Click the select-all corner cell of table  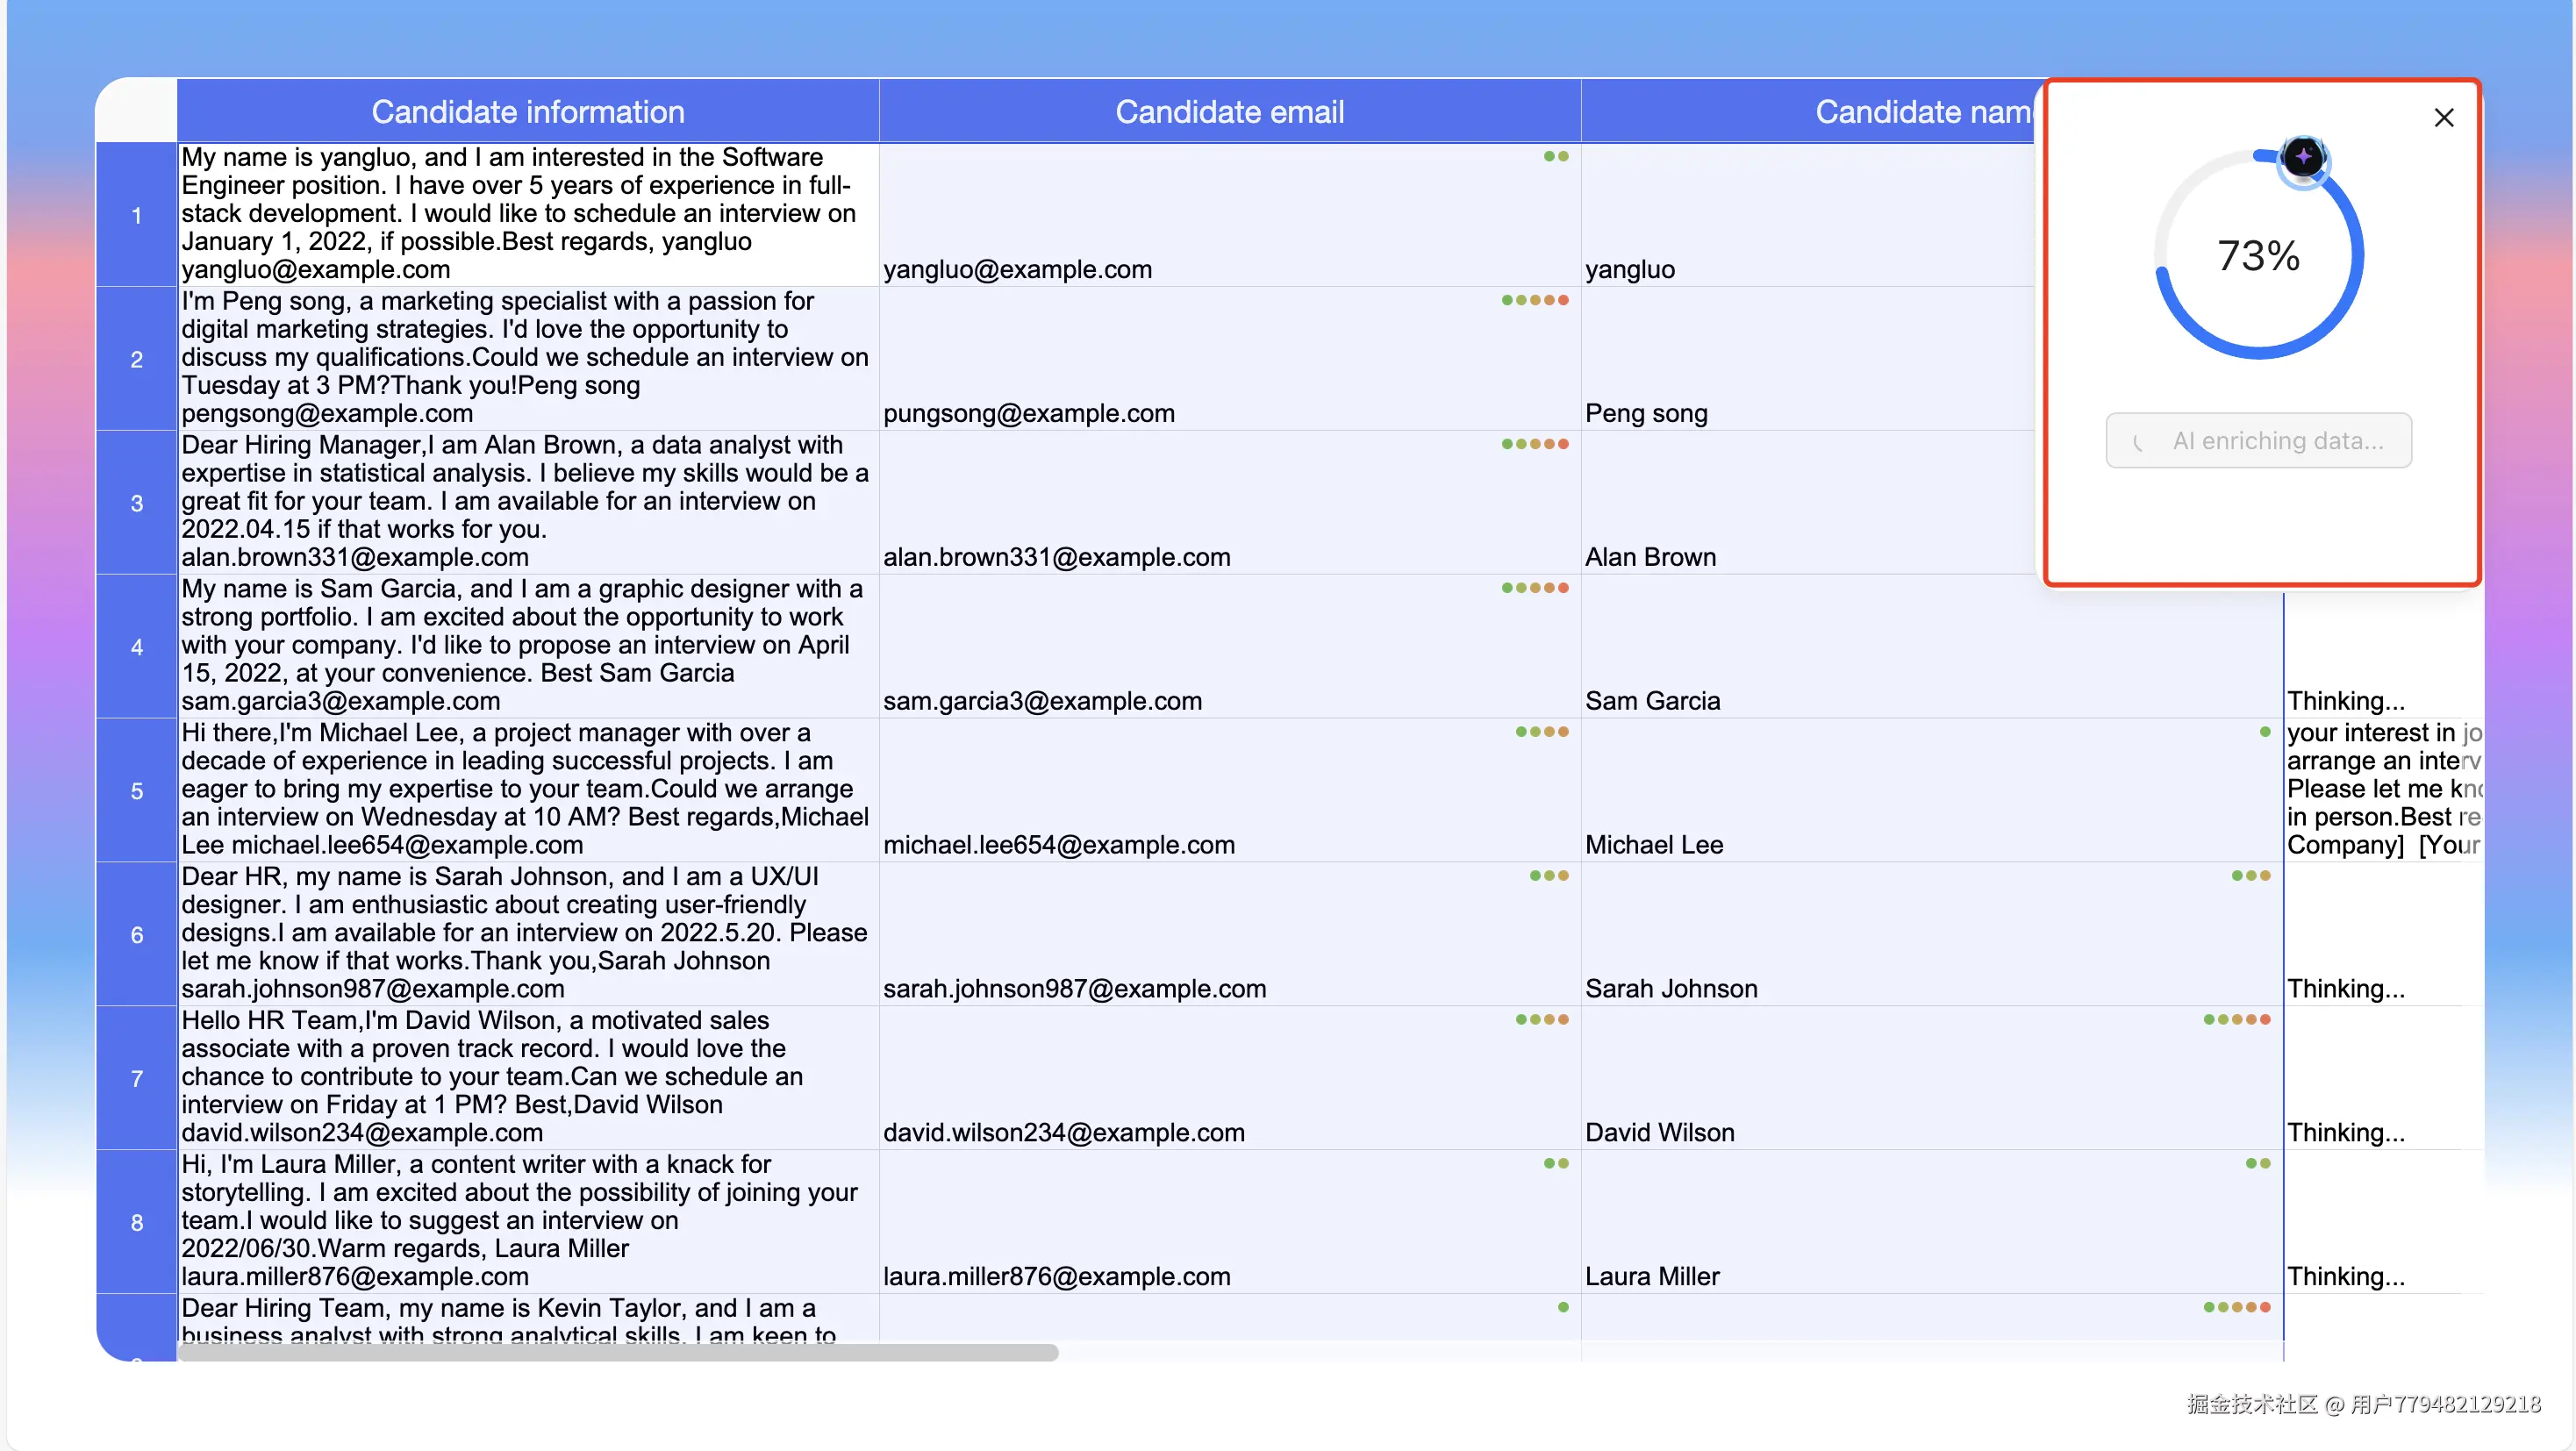point(136,111)
